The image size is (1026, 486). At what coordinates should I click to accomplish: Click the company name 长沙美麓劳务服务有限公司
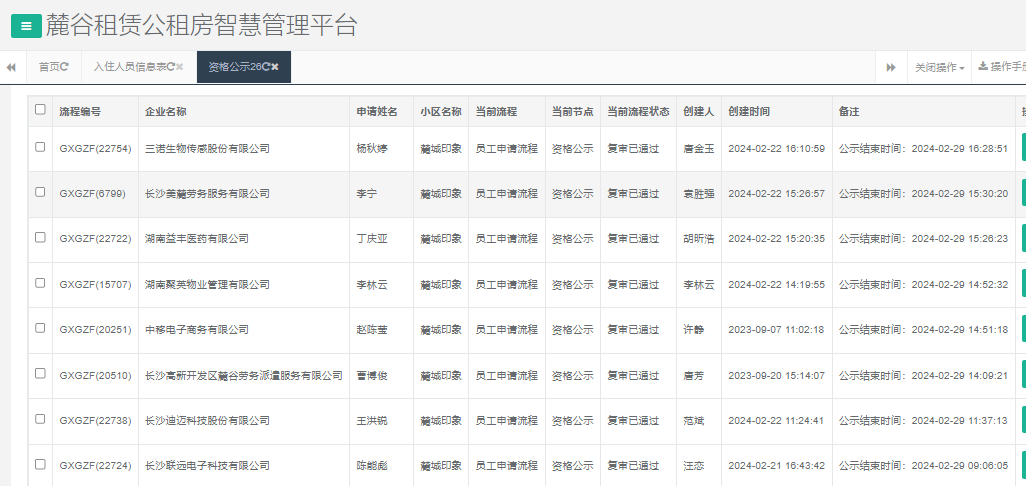tap(207, 194)
